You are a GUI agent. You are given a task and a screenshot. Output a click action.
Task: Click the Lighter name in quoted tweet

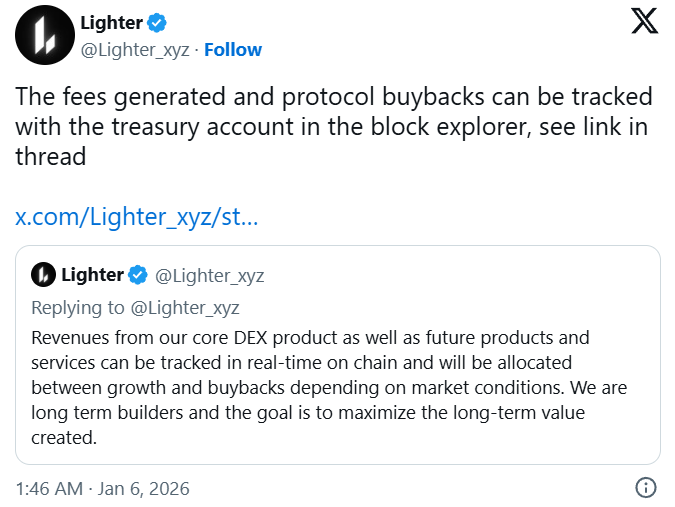tap(93, 275)
